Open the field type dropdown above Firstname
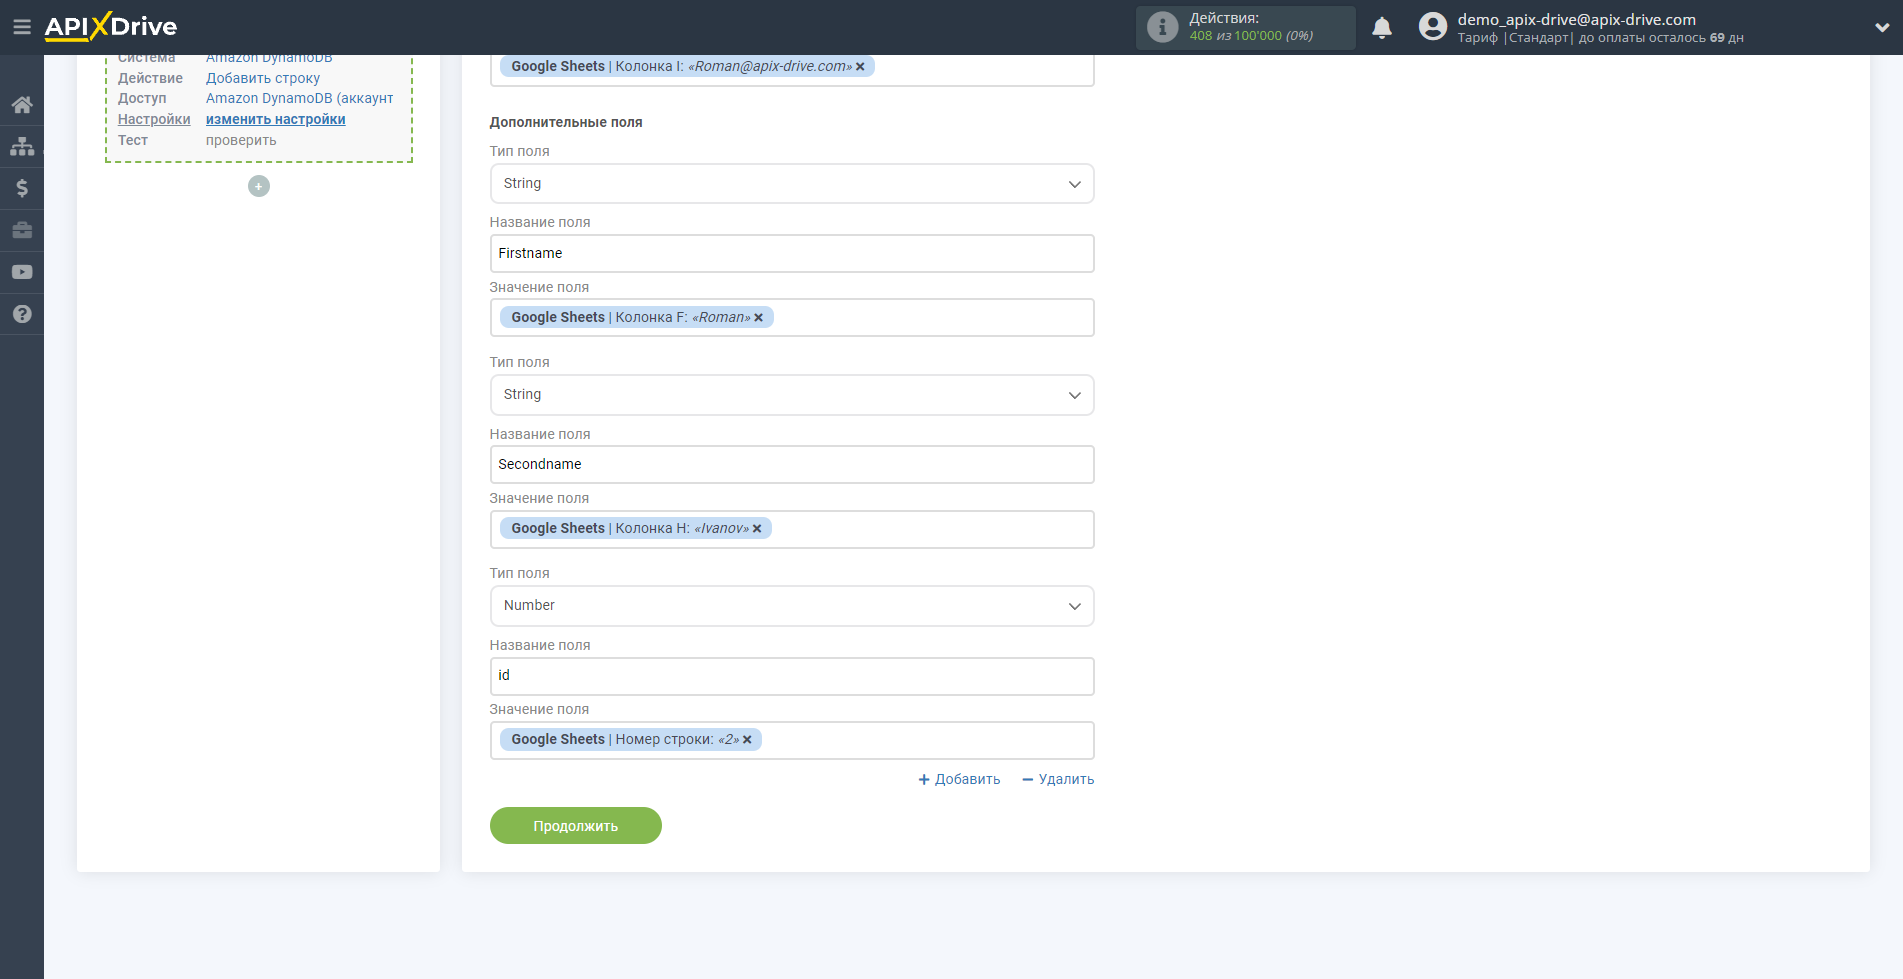Image resolution: width=1903 pixels, height=979 pixels. 792,184
